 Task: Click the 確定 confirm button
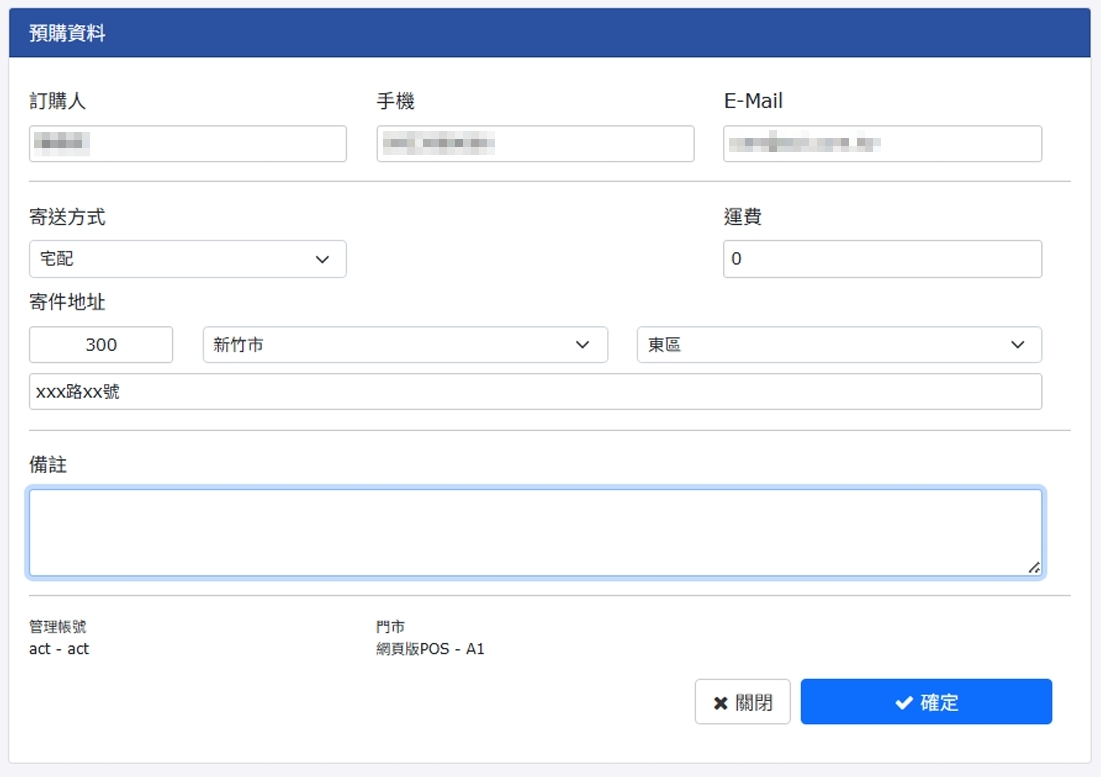[x=926, y=701]
